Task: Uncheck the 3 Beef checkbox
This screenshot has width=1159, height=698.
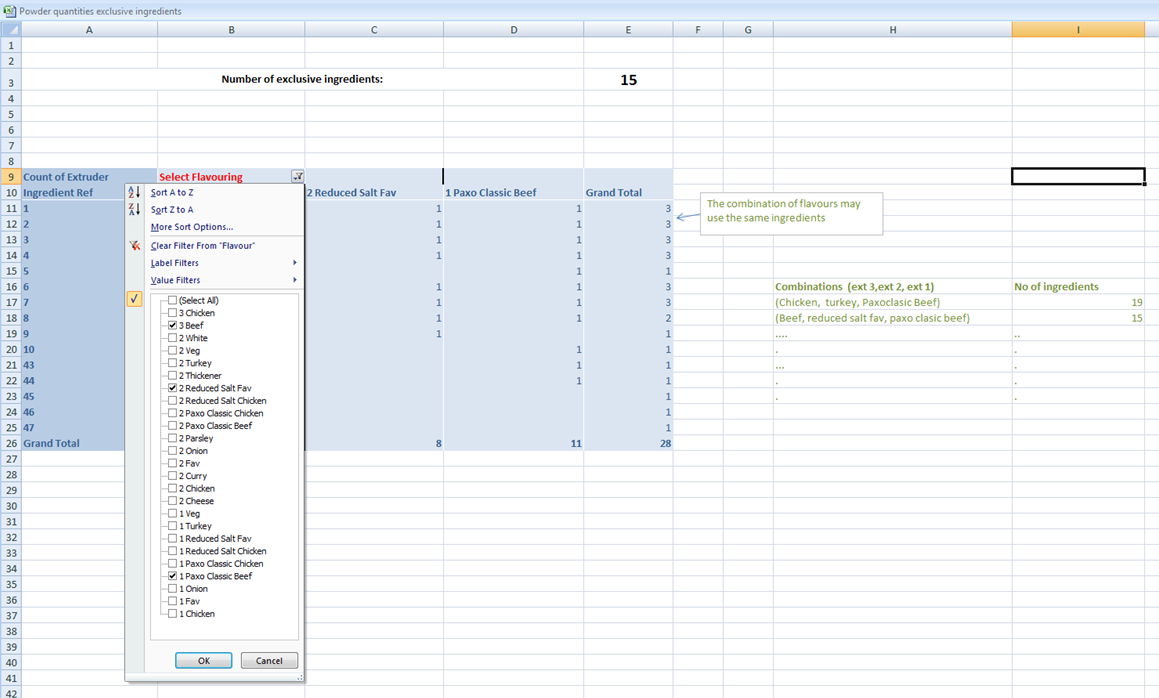Action: [172, 325]
